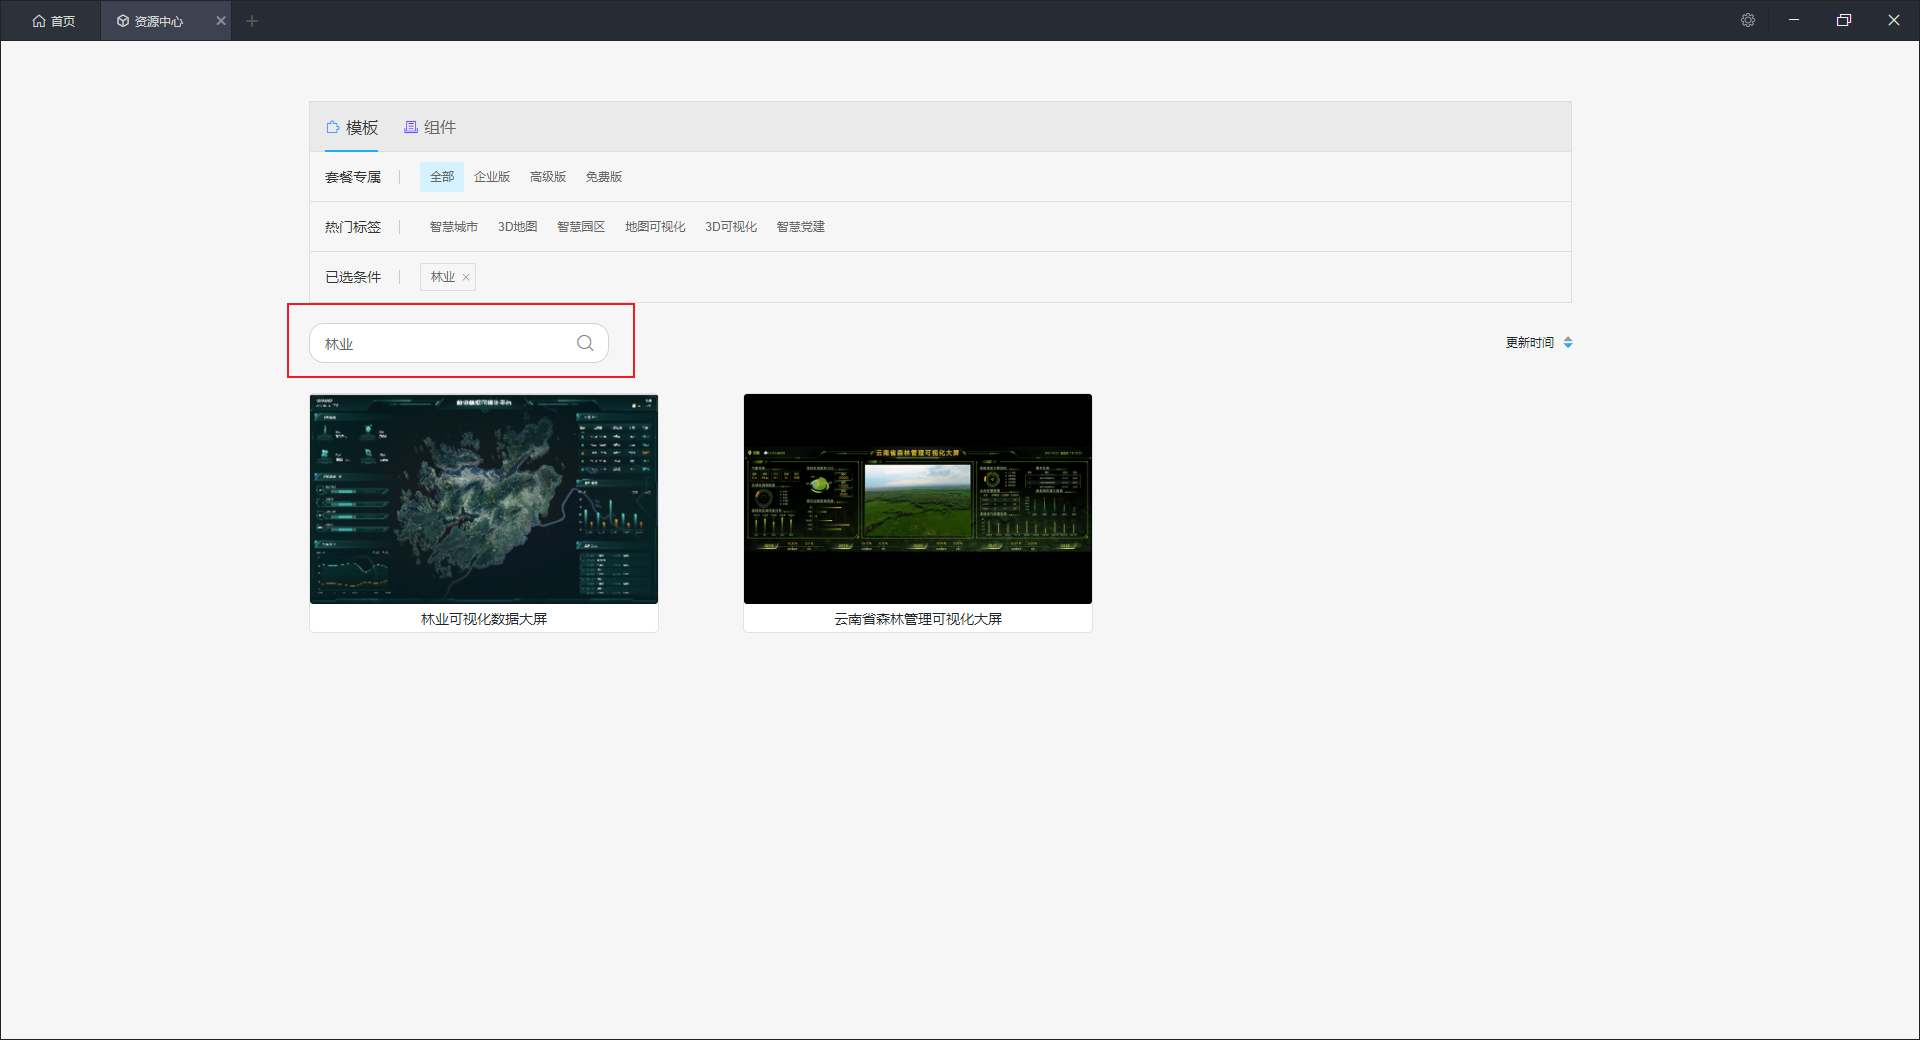Select the 组件 tab
Image resolution: width=1920 pixels, height=1040 pixels.
pos(430,127)
